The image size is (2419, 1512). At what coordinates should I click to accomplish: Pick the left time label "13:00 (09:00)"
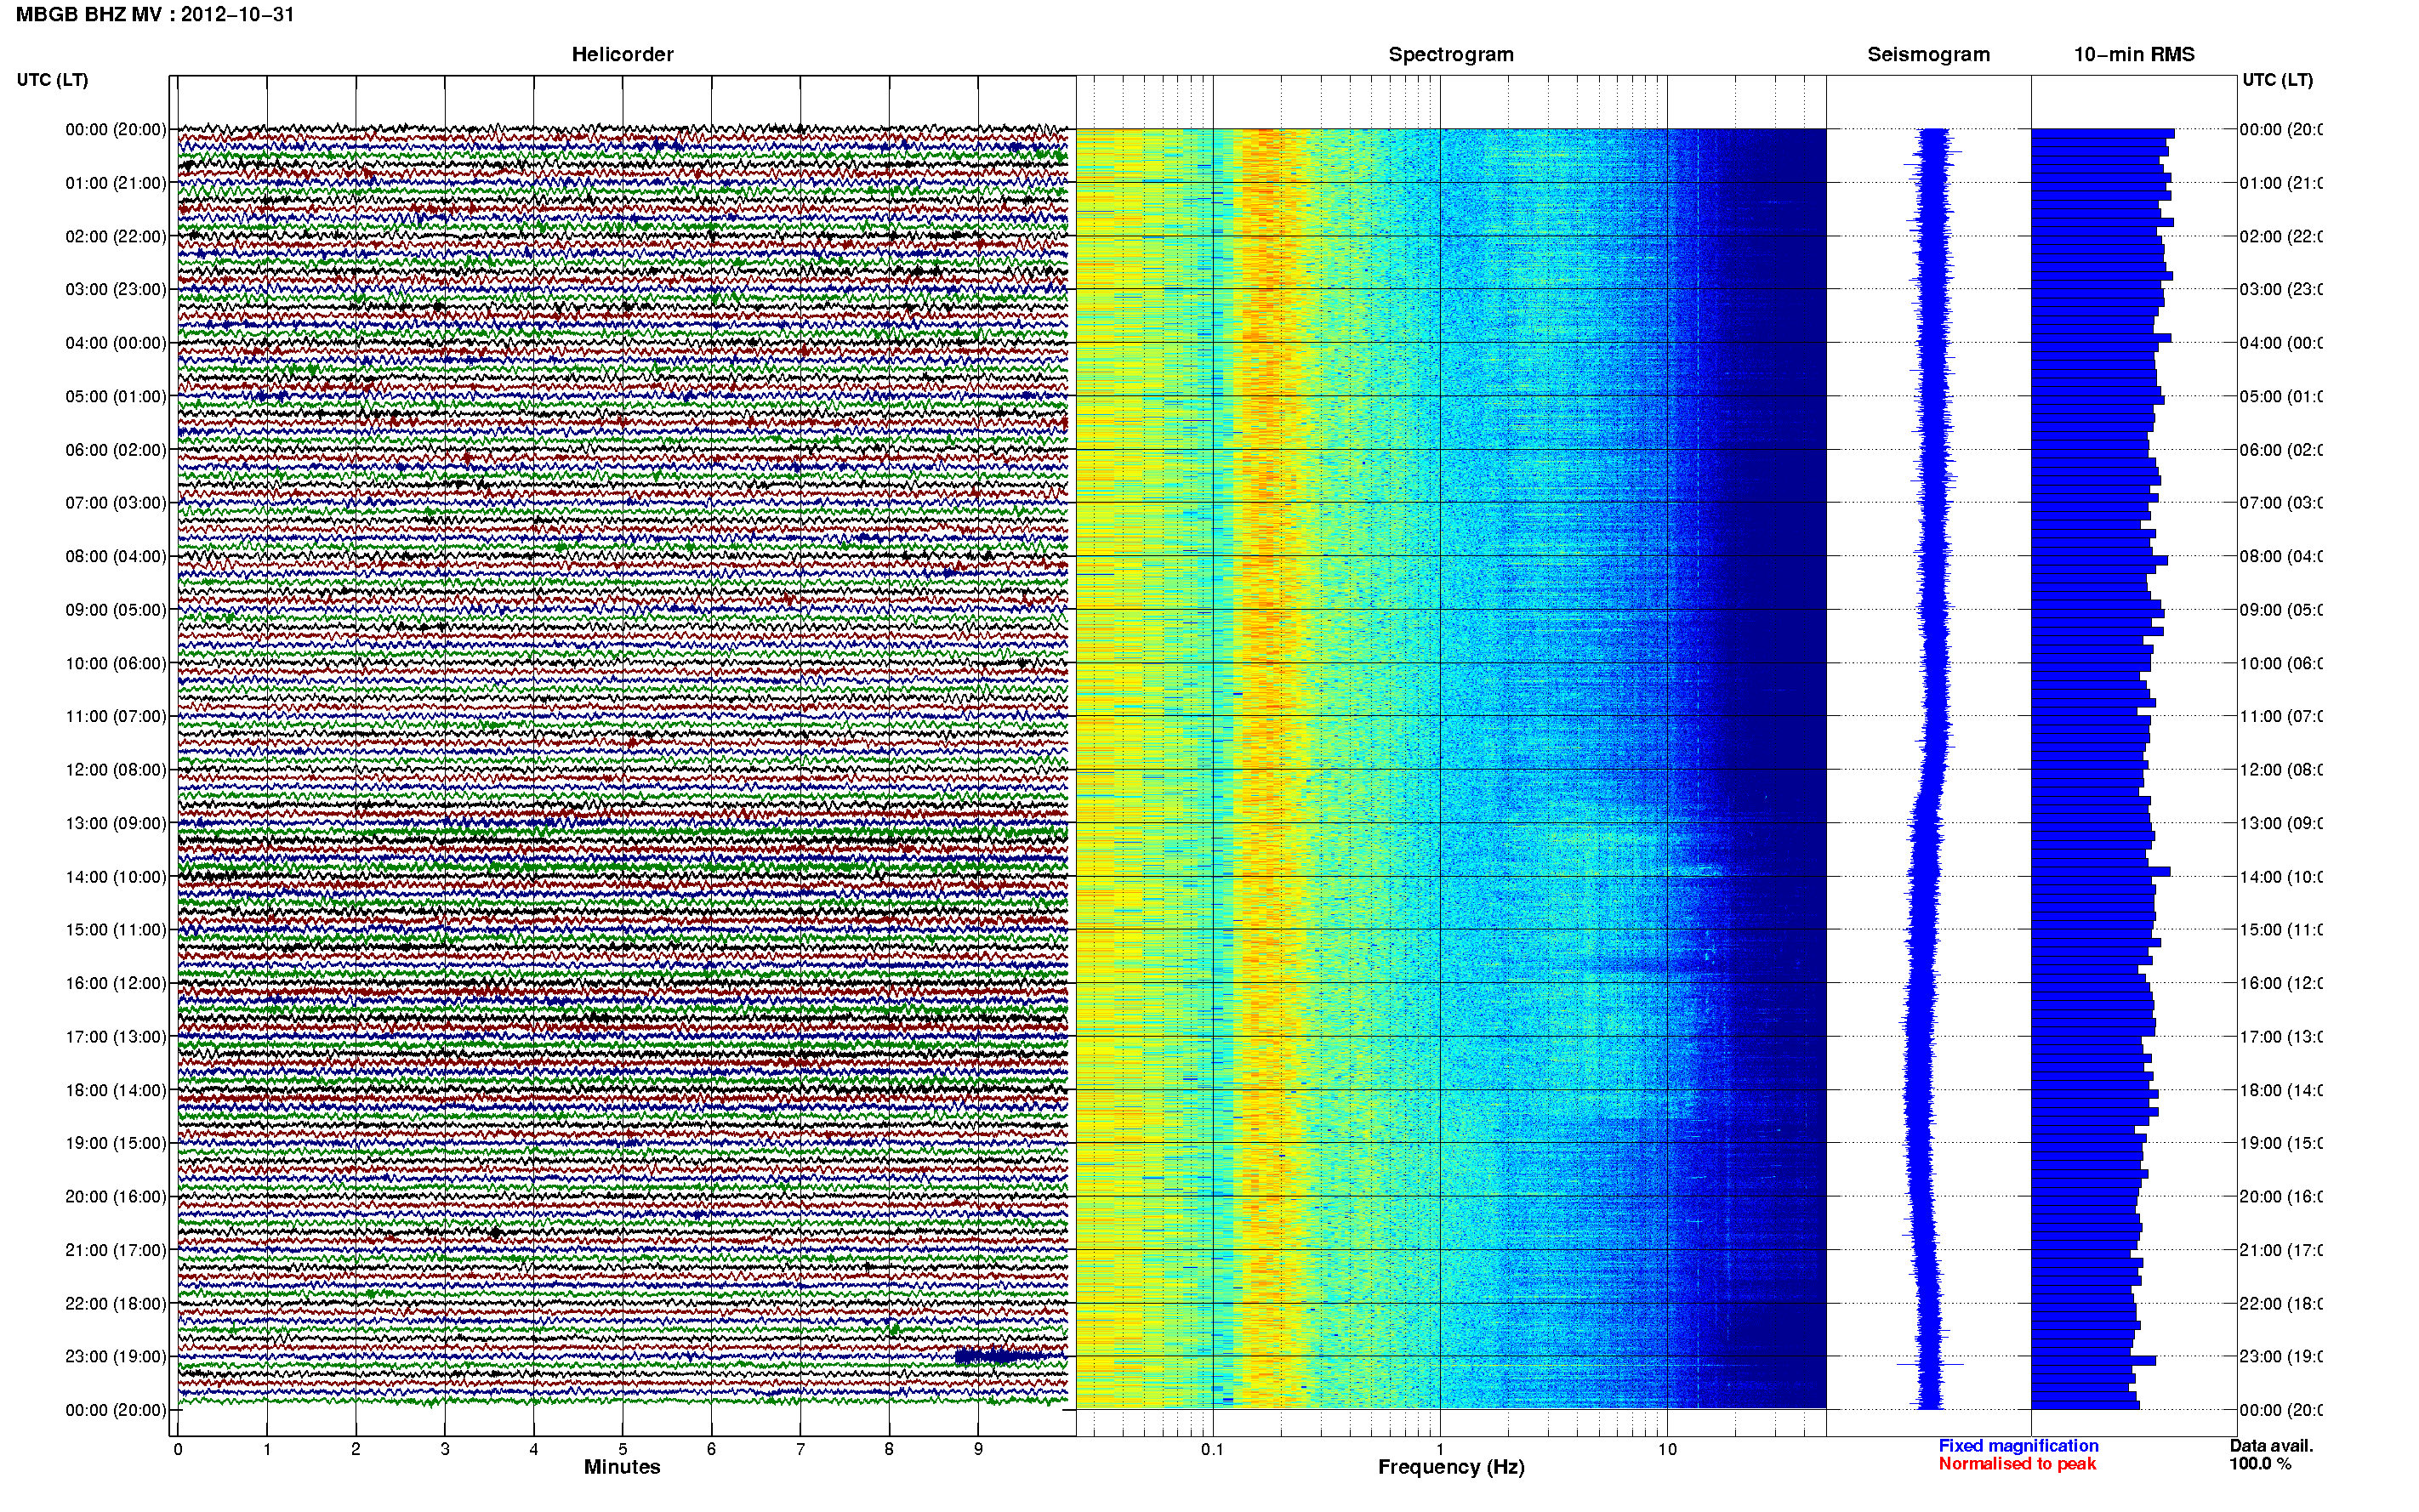pos(116,823)
